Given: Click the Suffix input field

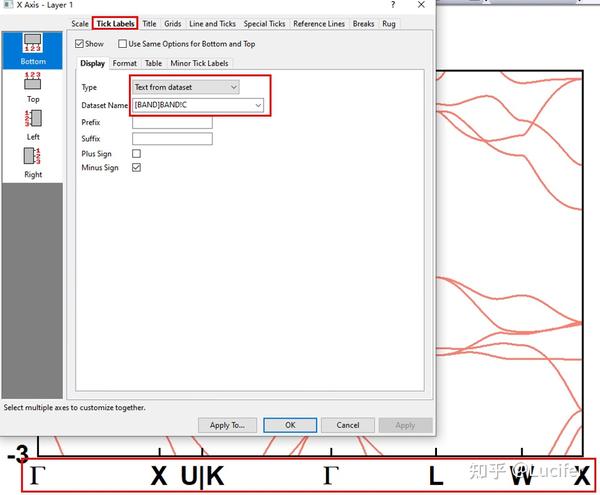Looking at the screenshot, I should point(172,139).
